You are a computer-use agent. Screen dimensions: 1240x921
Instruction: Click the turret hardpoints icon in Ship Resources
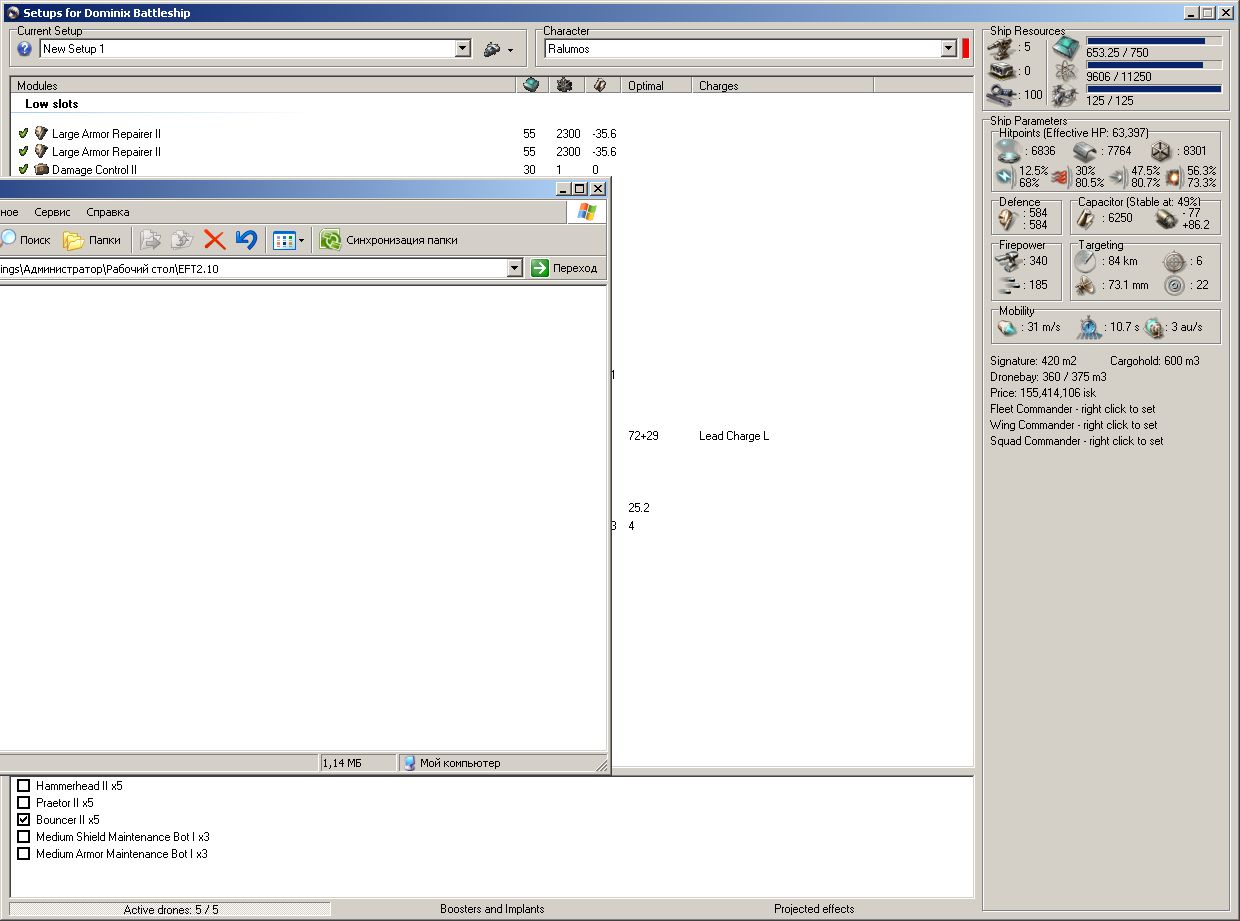1001,47
